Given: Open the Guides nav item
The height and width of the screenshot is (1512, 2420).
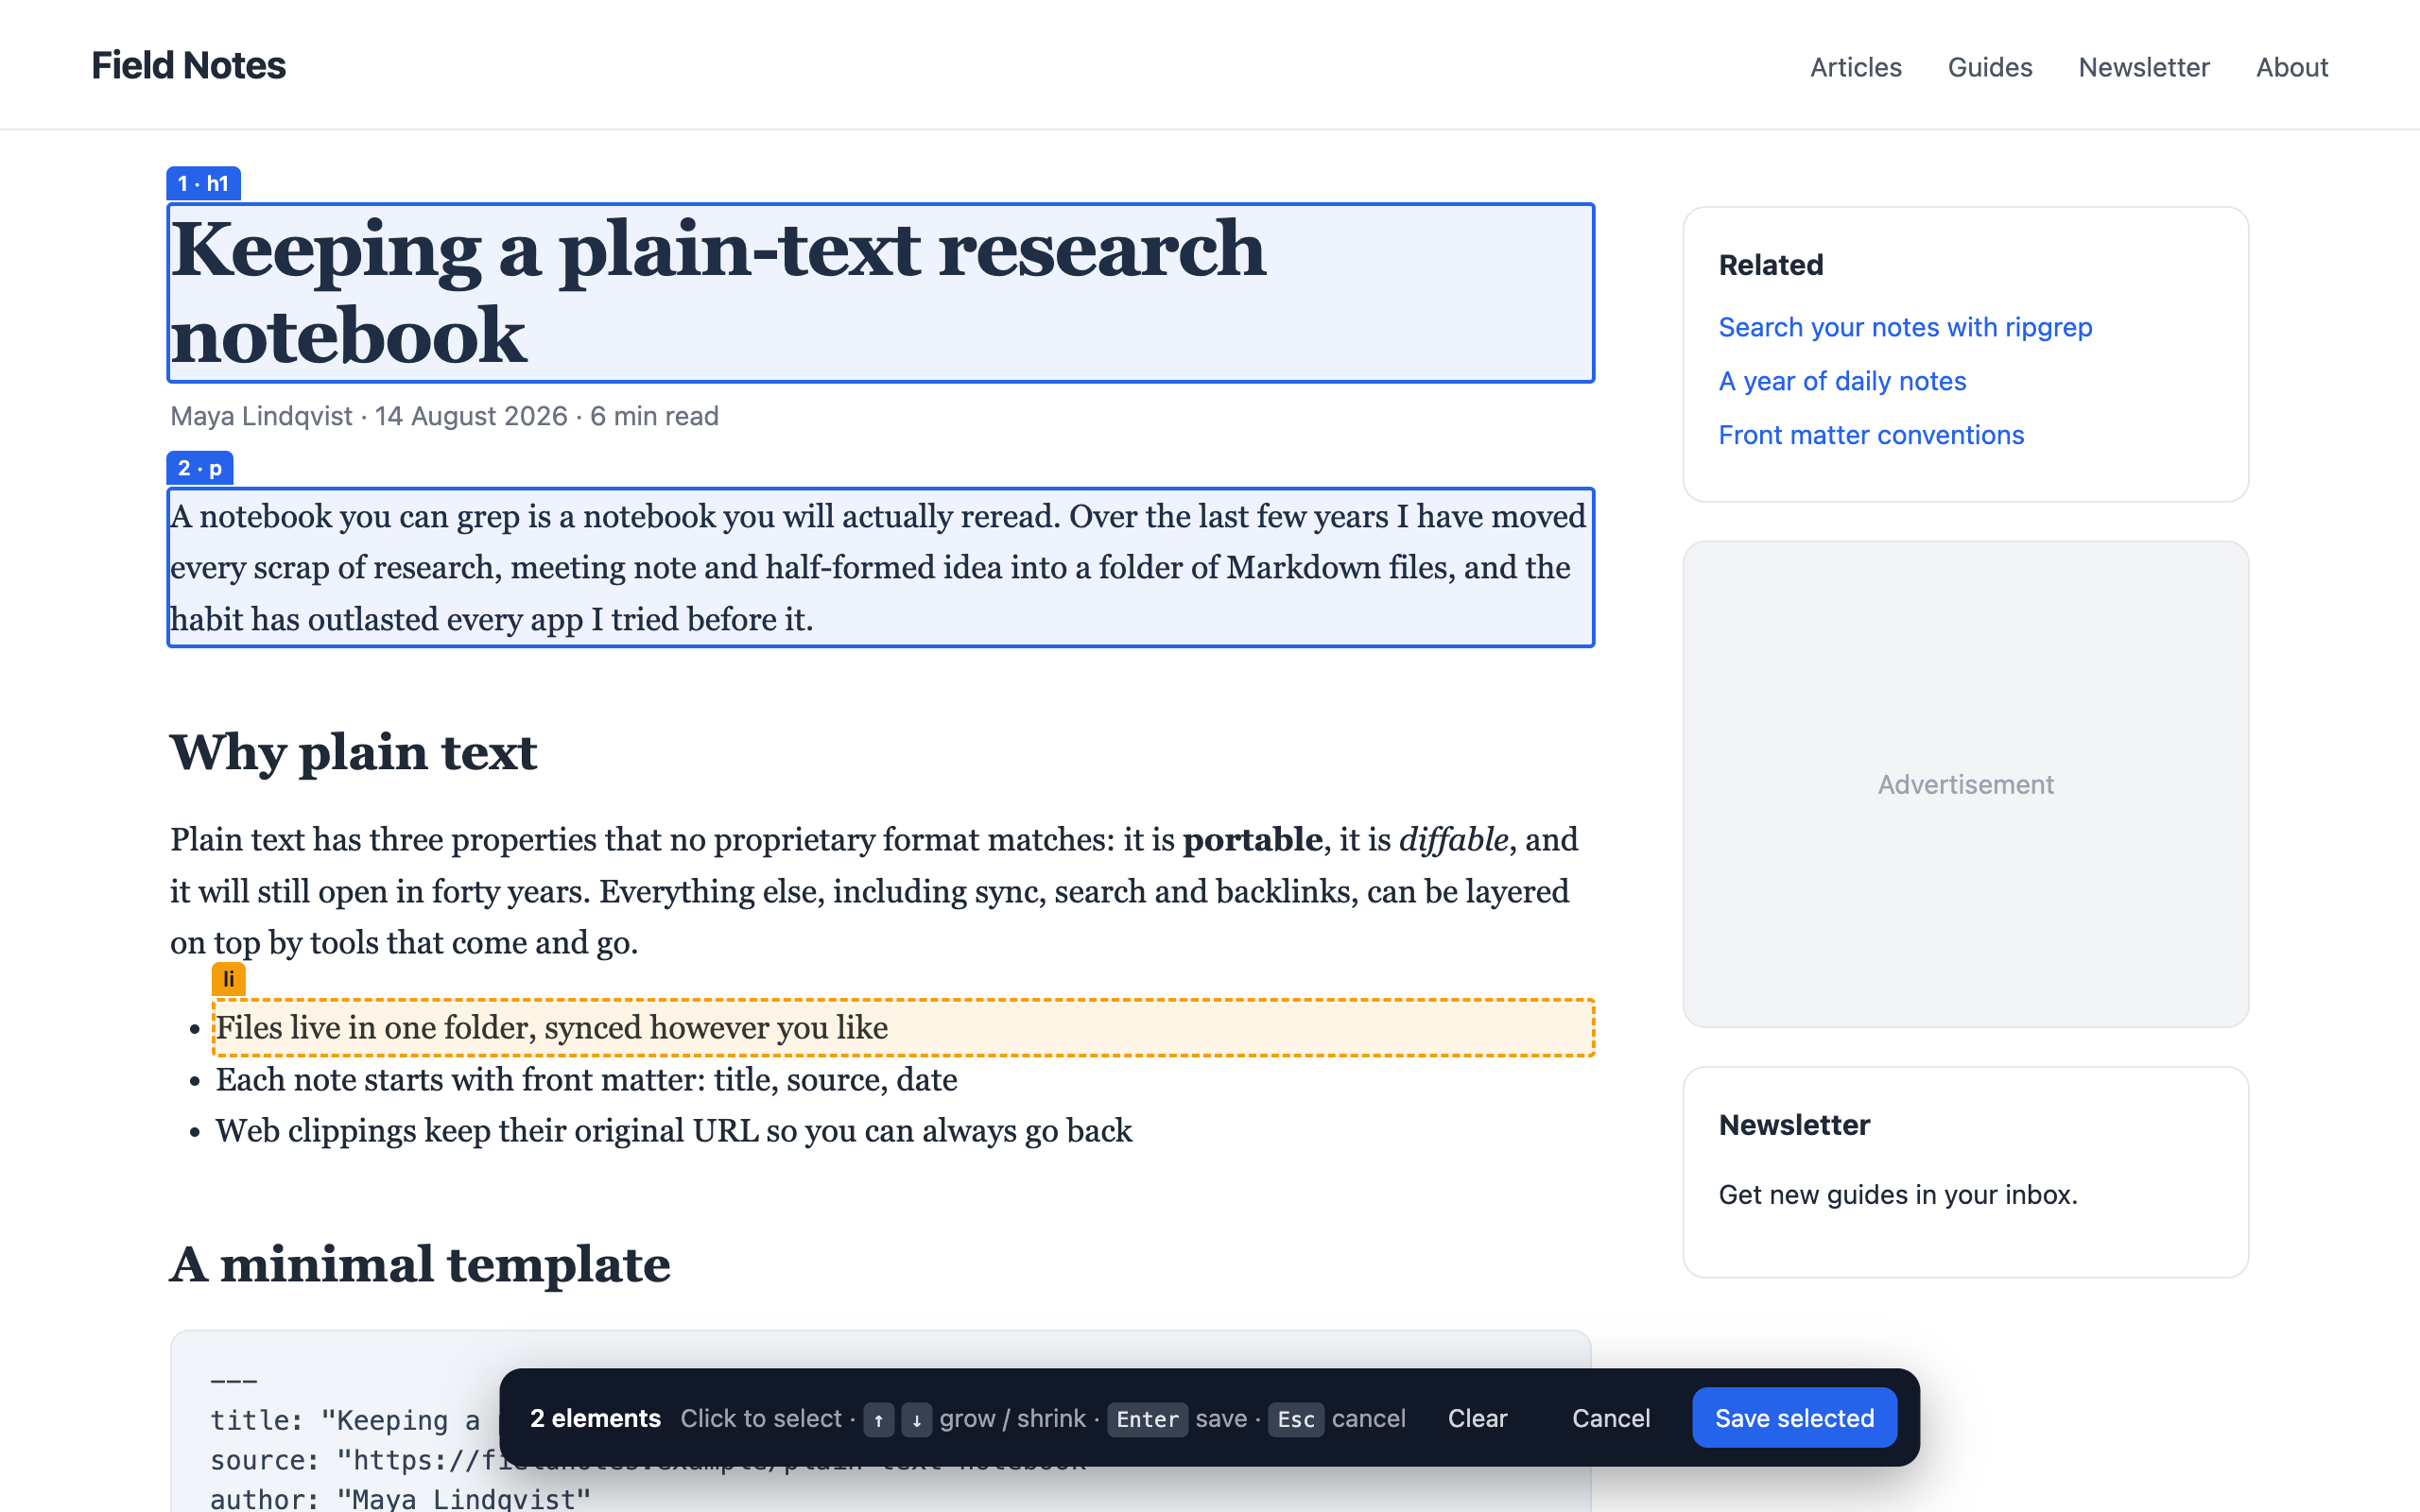Looking at the screenshot, I should [1990, 67].
